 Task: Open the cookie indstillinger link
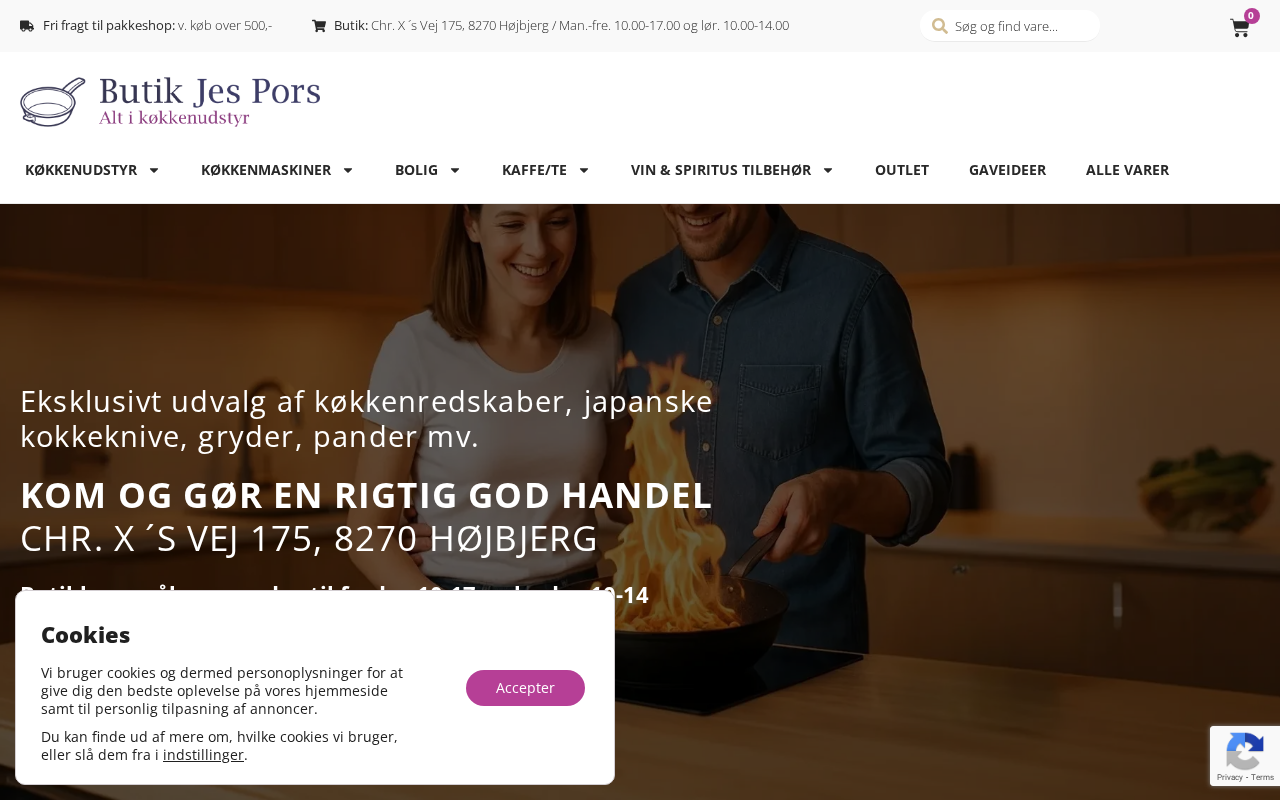203,755
